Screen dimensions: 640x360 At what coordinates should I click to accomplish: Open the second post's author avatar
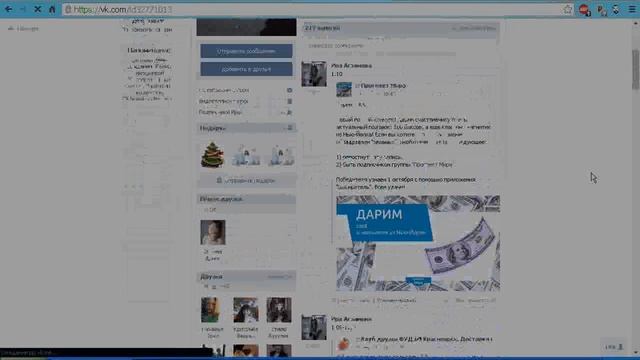[314, 327]
